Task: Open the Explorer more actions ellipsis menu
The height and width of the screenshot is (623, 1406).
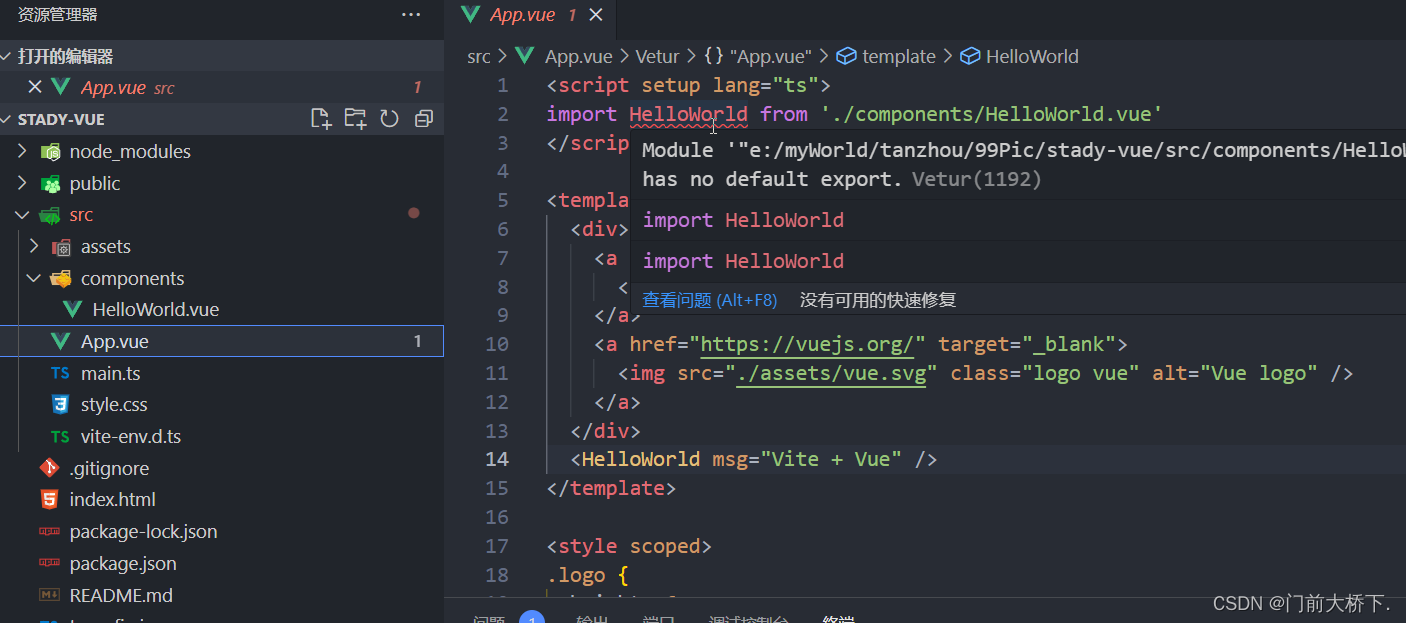Action: [411, 15]
